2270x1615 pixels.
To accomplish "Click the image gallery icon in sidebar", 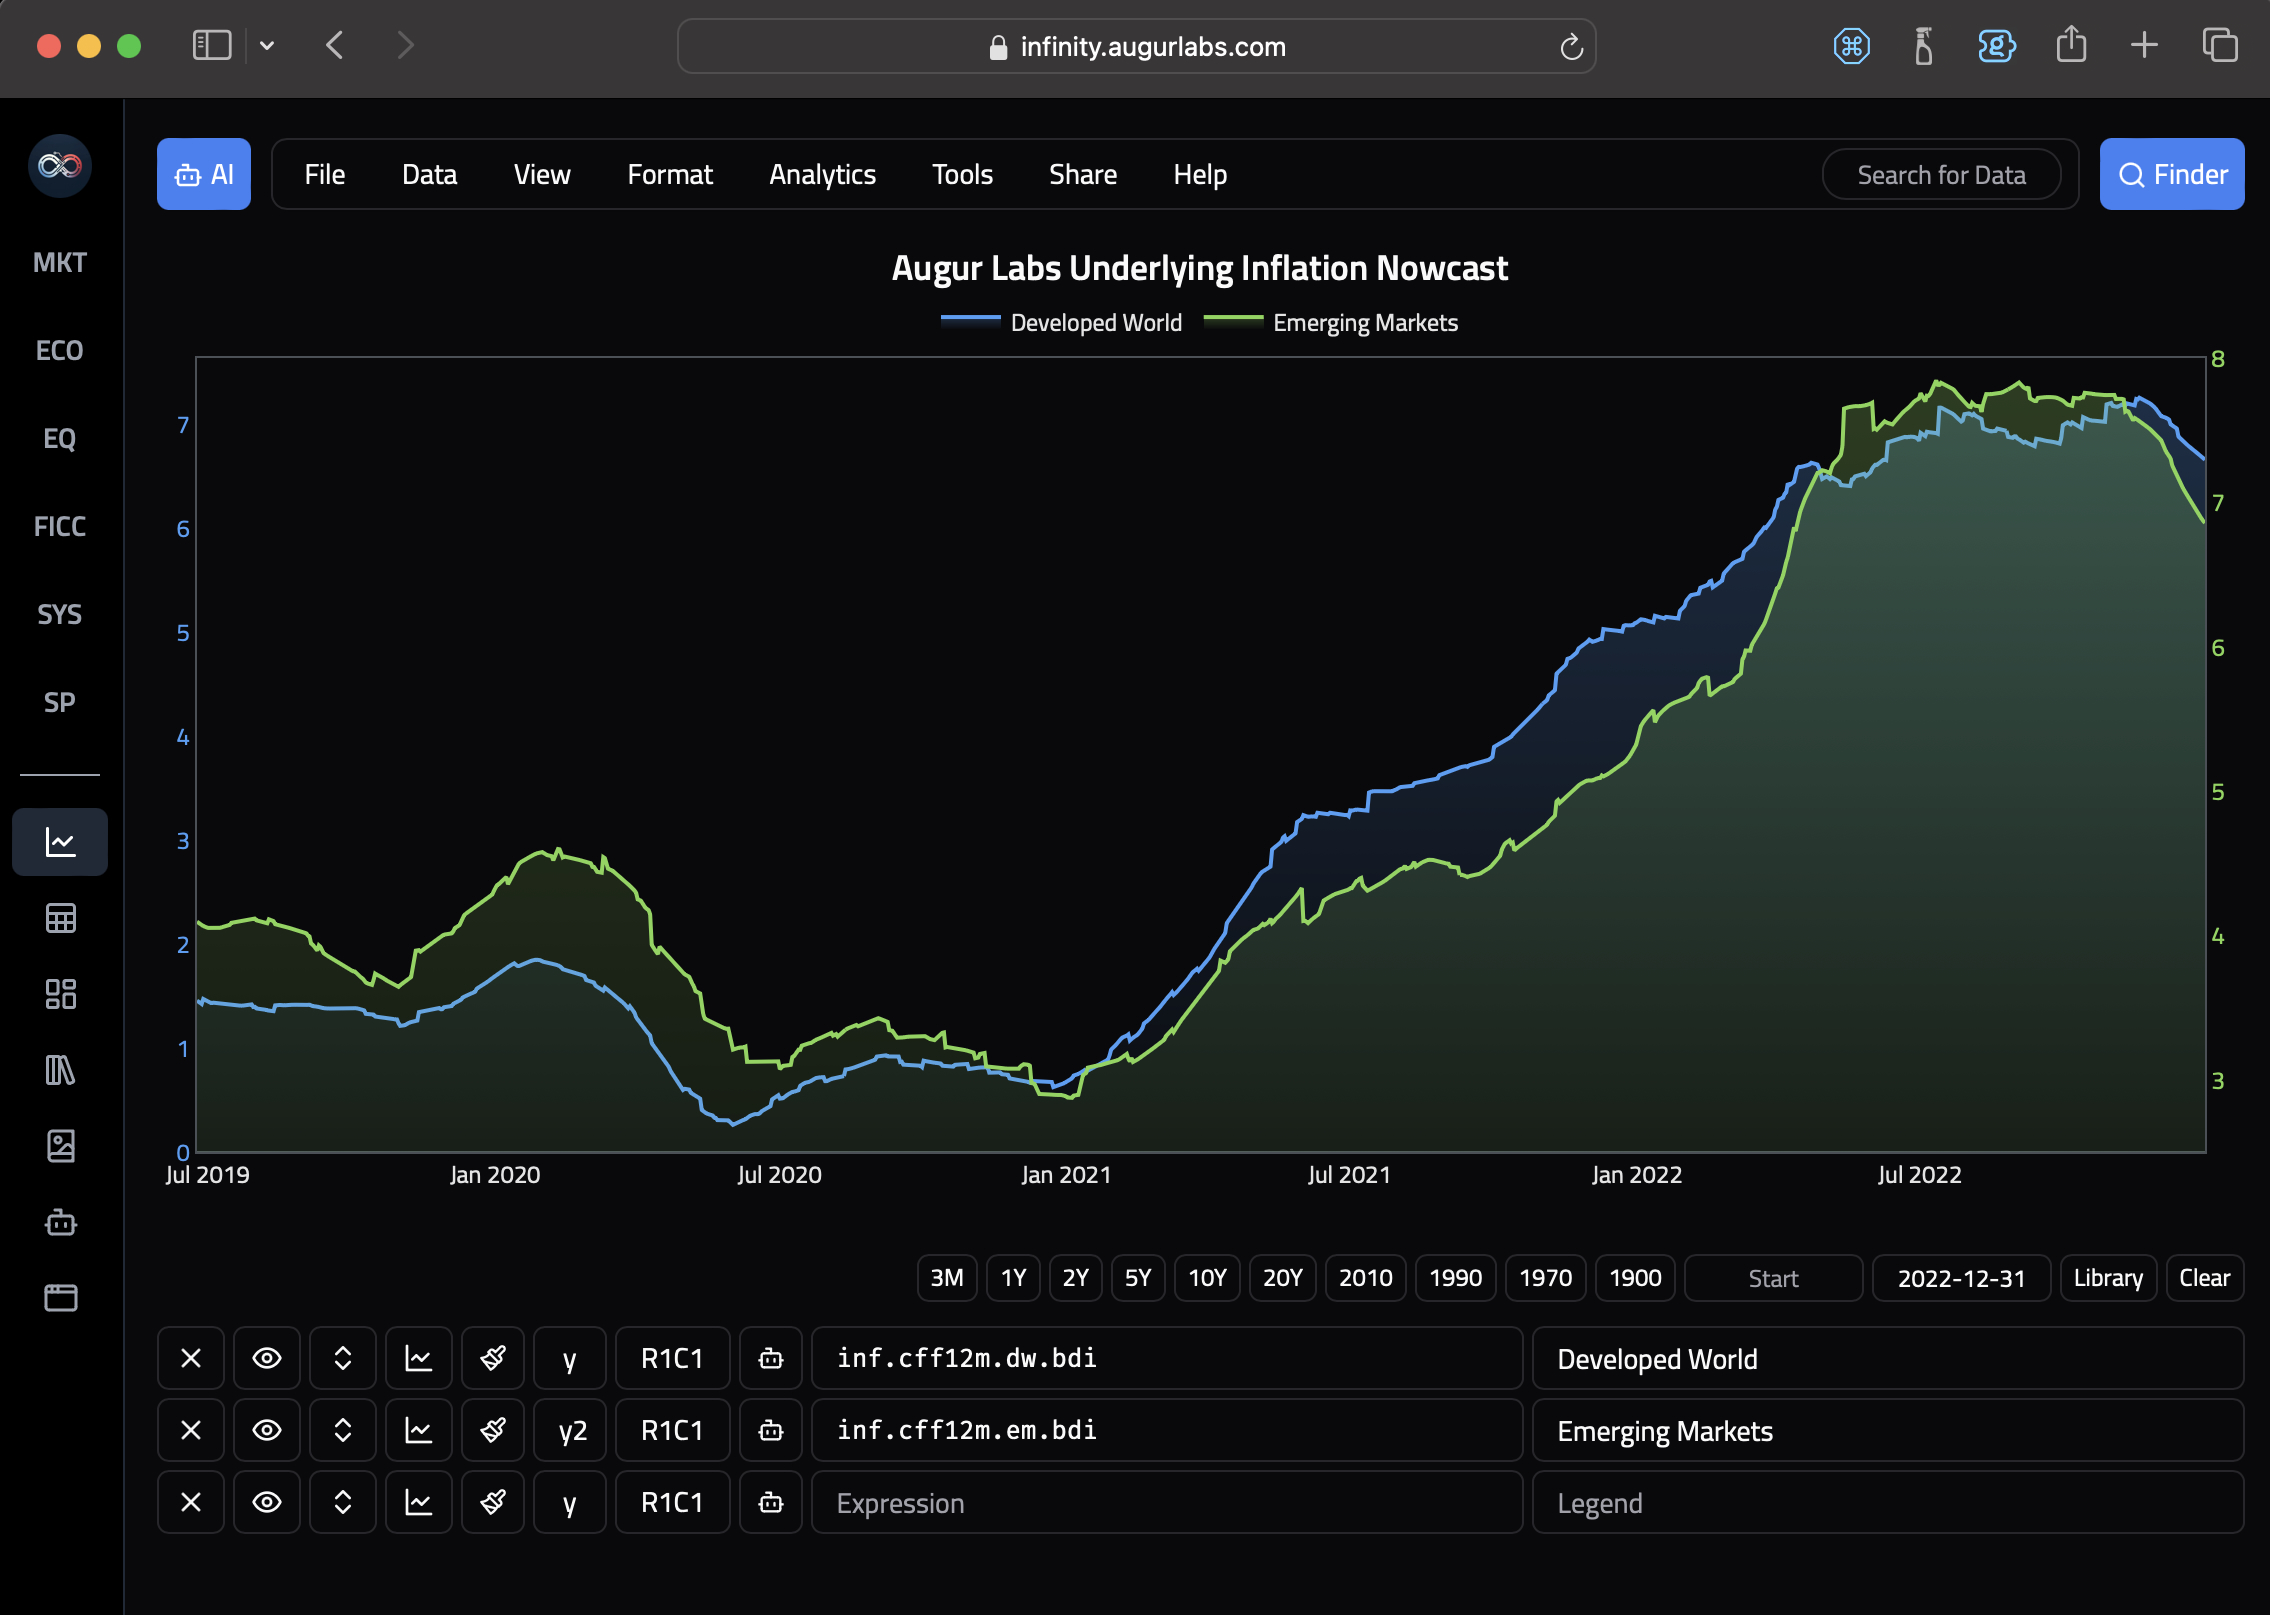I will click(x=60, y=1146).
